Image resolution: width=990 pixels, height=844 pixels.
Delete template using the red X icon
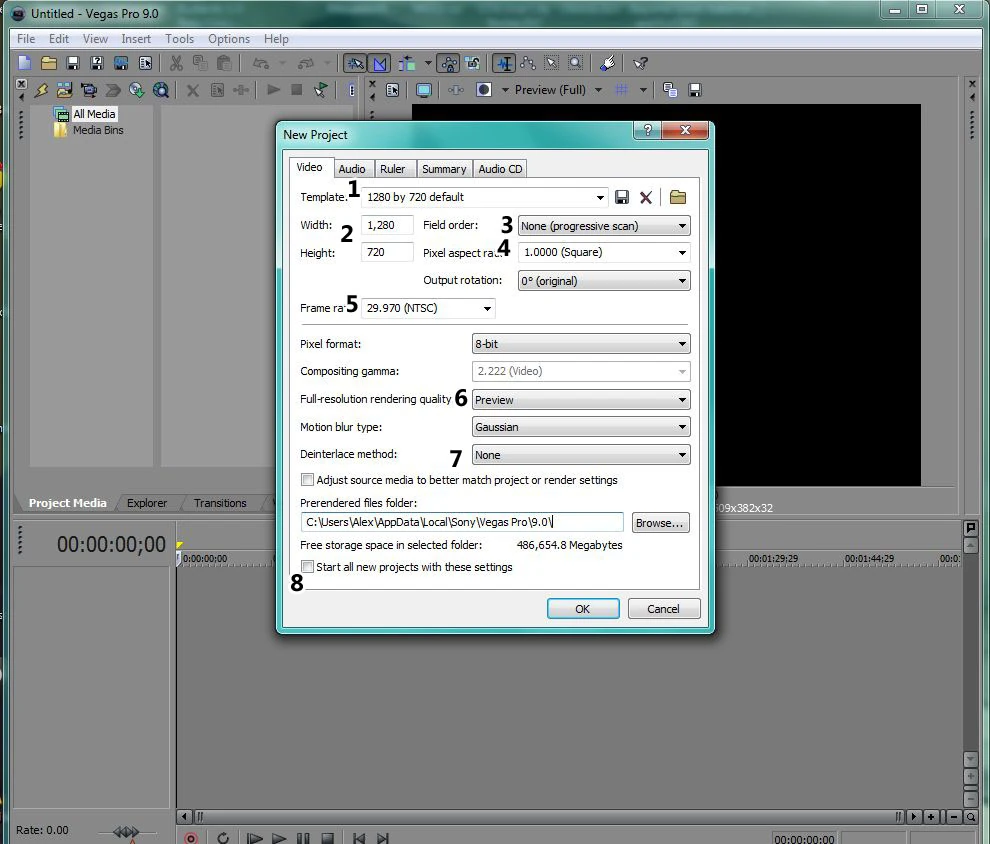click(x=646, y=197)
